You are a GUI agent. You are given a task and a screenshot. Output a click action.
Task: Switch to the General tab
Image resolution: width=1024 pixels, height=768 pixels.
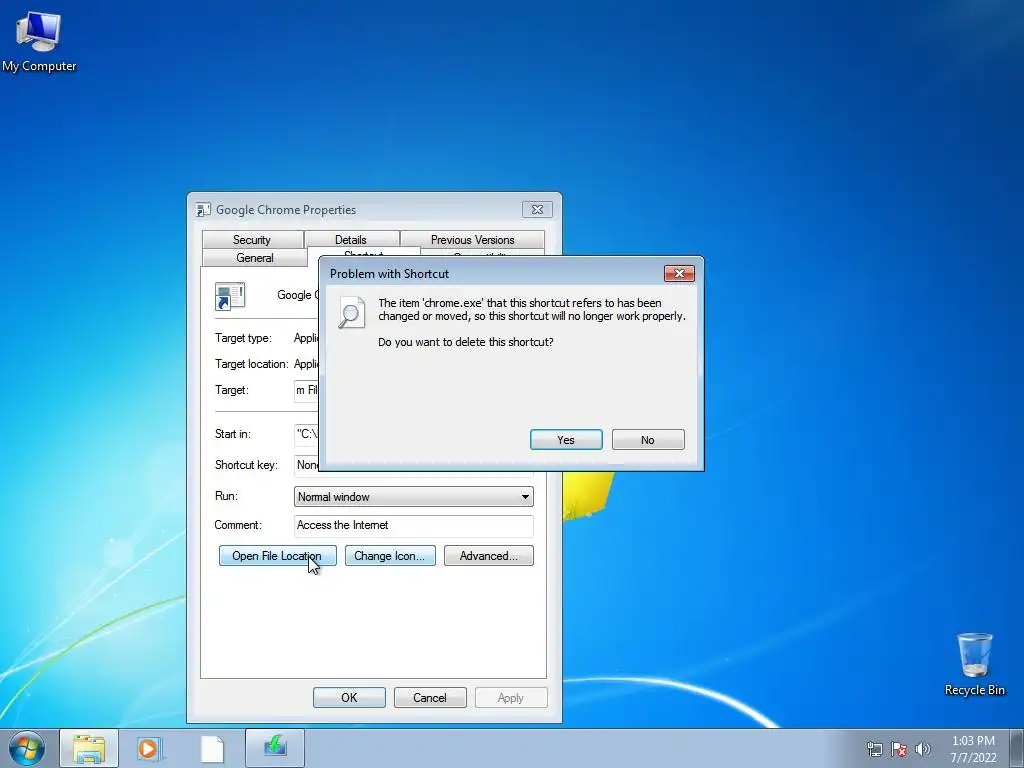[255, 258]
